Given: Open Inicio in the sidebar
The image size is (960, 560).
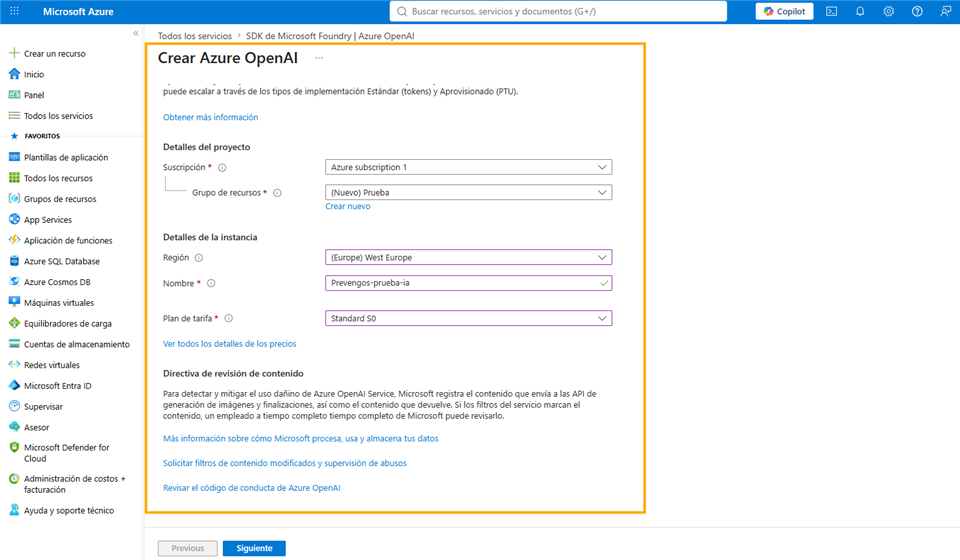Looking at the screenshot, I should pos(34,74).
